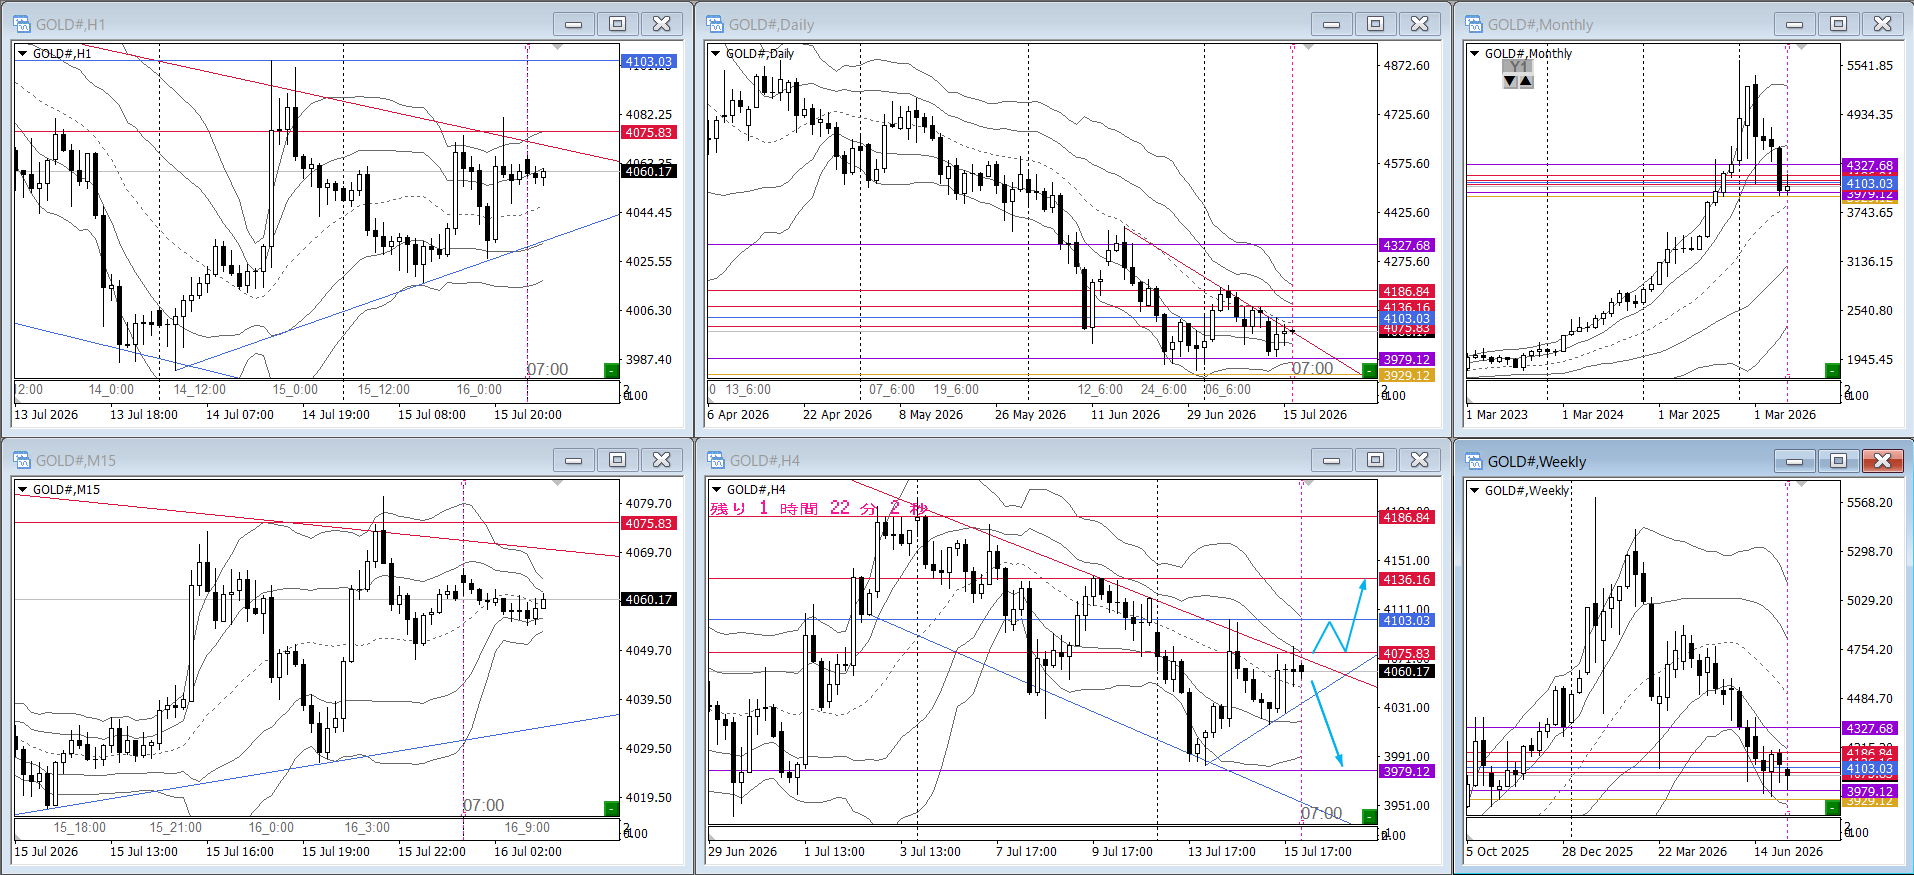The height and width of the screenshot is (875, 1914).
Task: Click the 07:00 time label on the H4 chart
Action: point(1321,813)
